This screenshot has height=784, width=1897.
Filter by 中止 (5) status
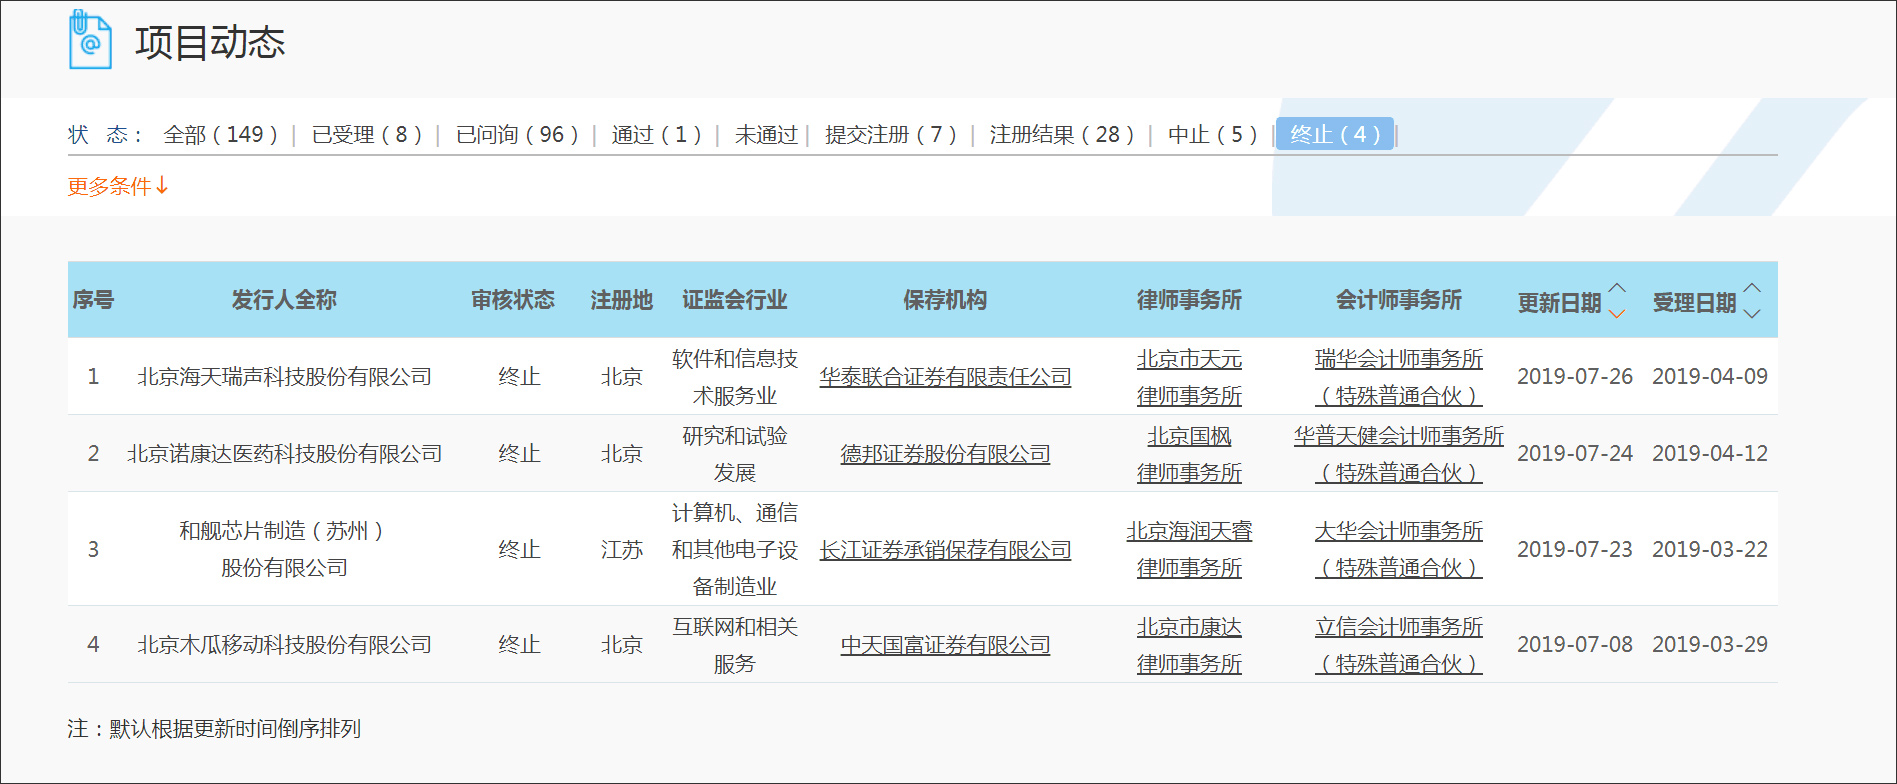click(1212, 135)
